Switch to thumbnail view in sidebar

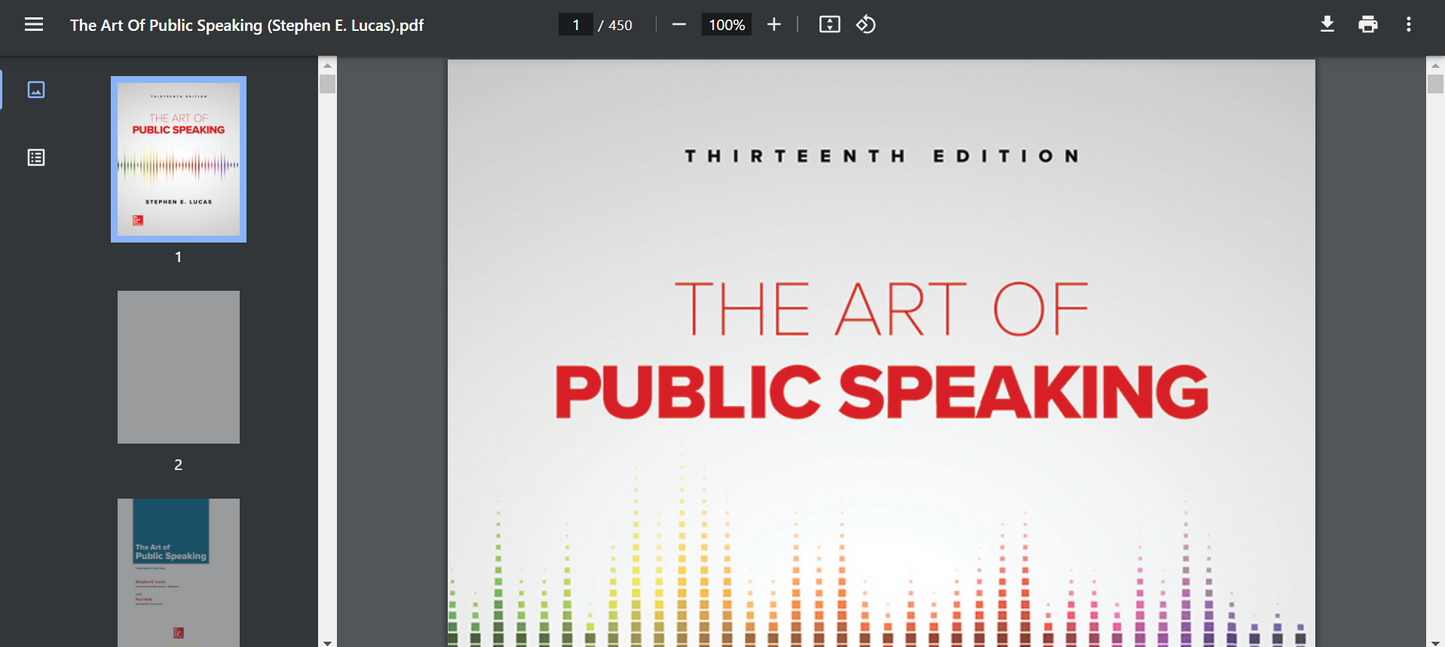[36, 89]
